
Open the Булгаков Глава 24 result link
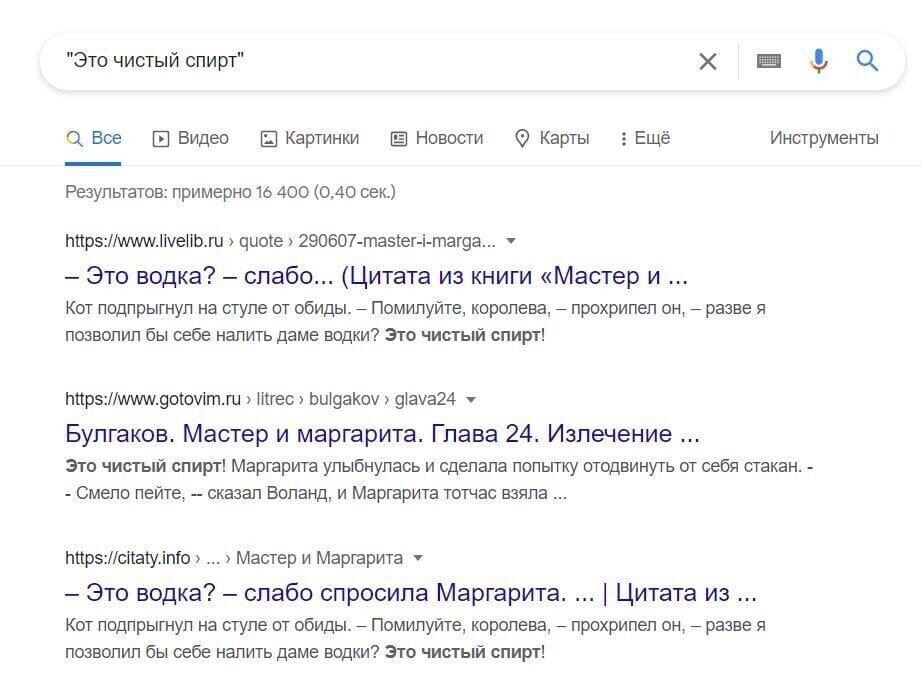point(382,433)
